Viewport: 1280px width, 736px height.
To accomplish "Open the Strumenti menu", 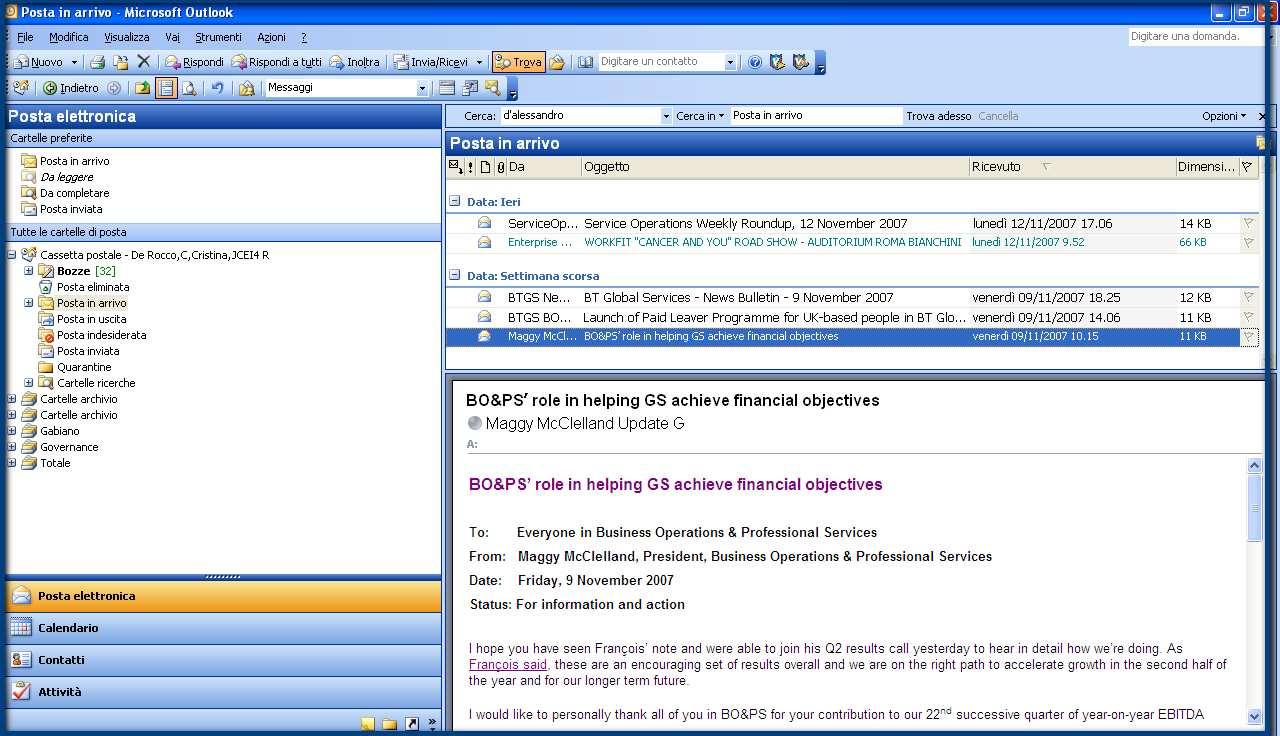I will click(x=218, y=37).
